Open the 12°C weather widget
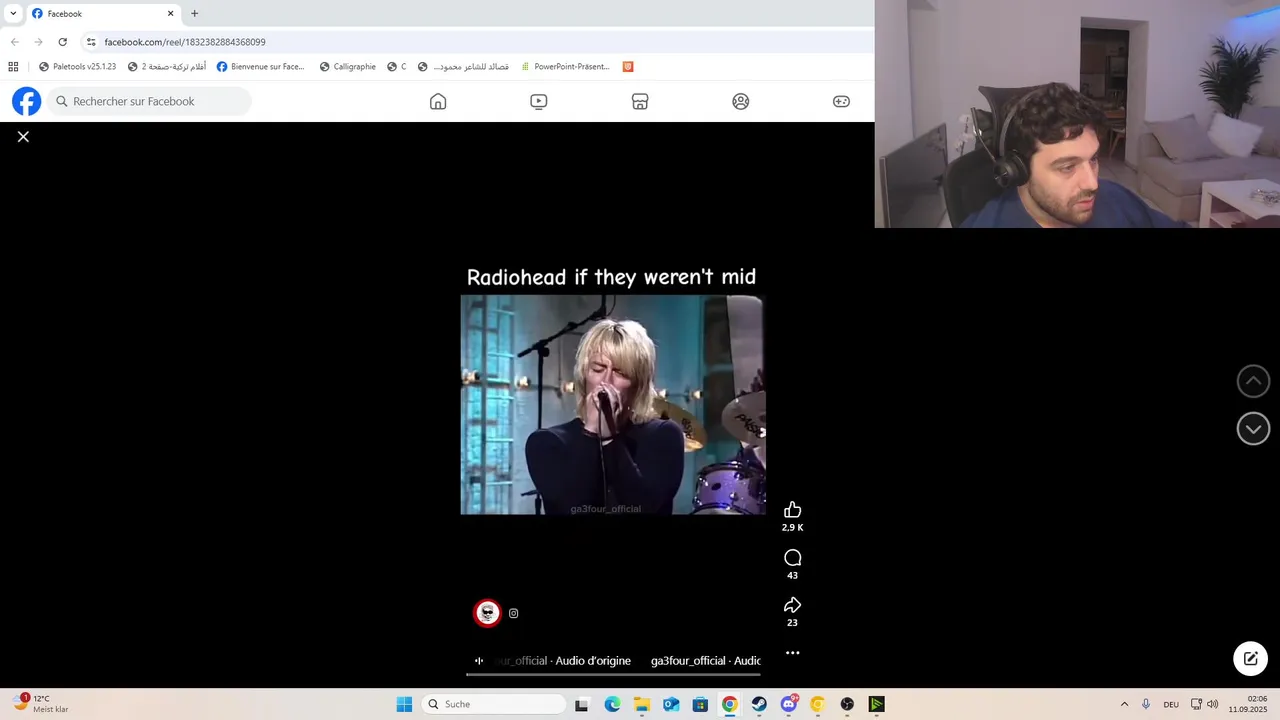 tap(40, 704)
